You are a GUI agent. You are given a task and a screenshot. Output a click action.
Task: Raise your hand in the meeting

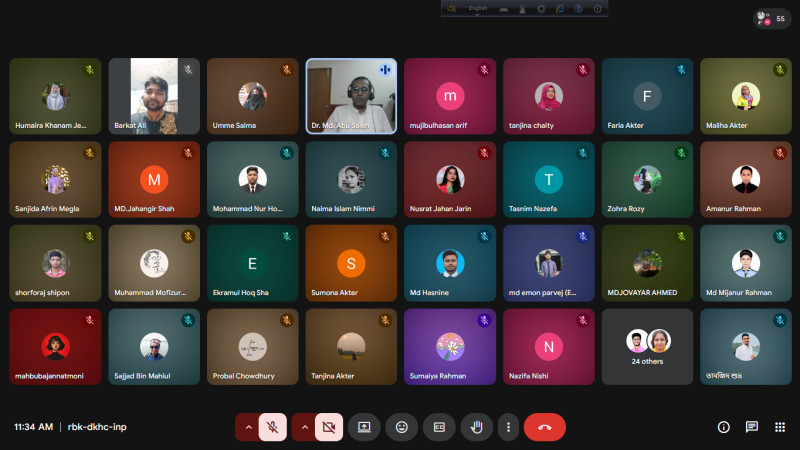[477, 427]
